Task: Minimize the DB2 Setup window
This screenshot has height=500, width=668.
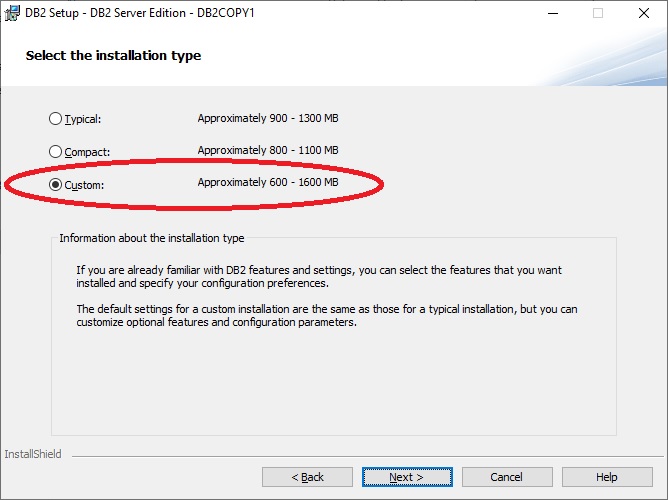Action: (552, 13)
